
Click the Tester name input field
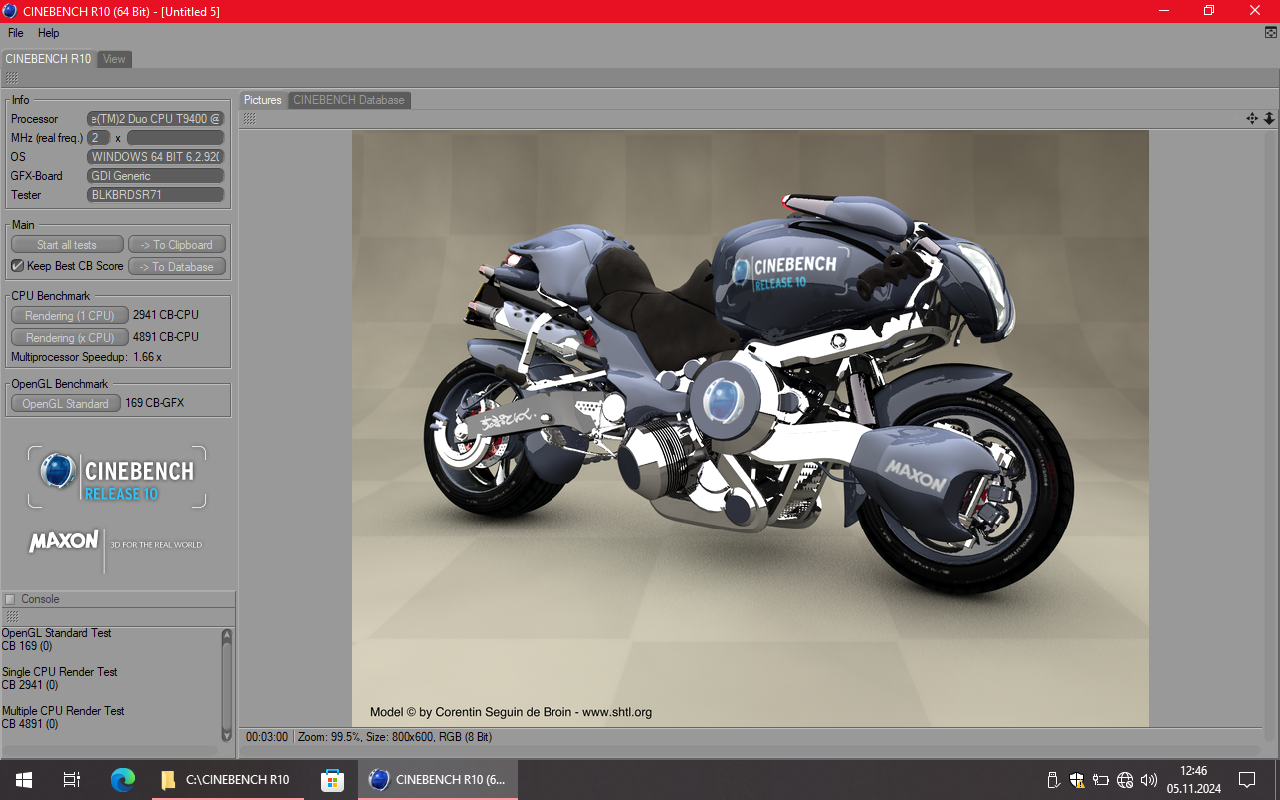point(156,195)
